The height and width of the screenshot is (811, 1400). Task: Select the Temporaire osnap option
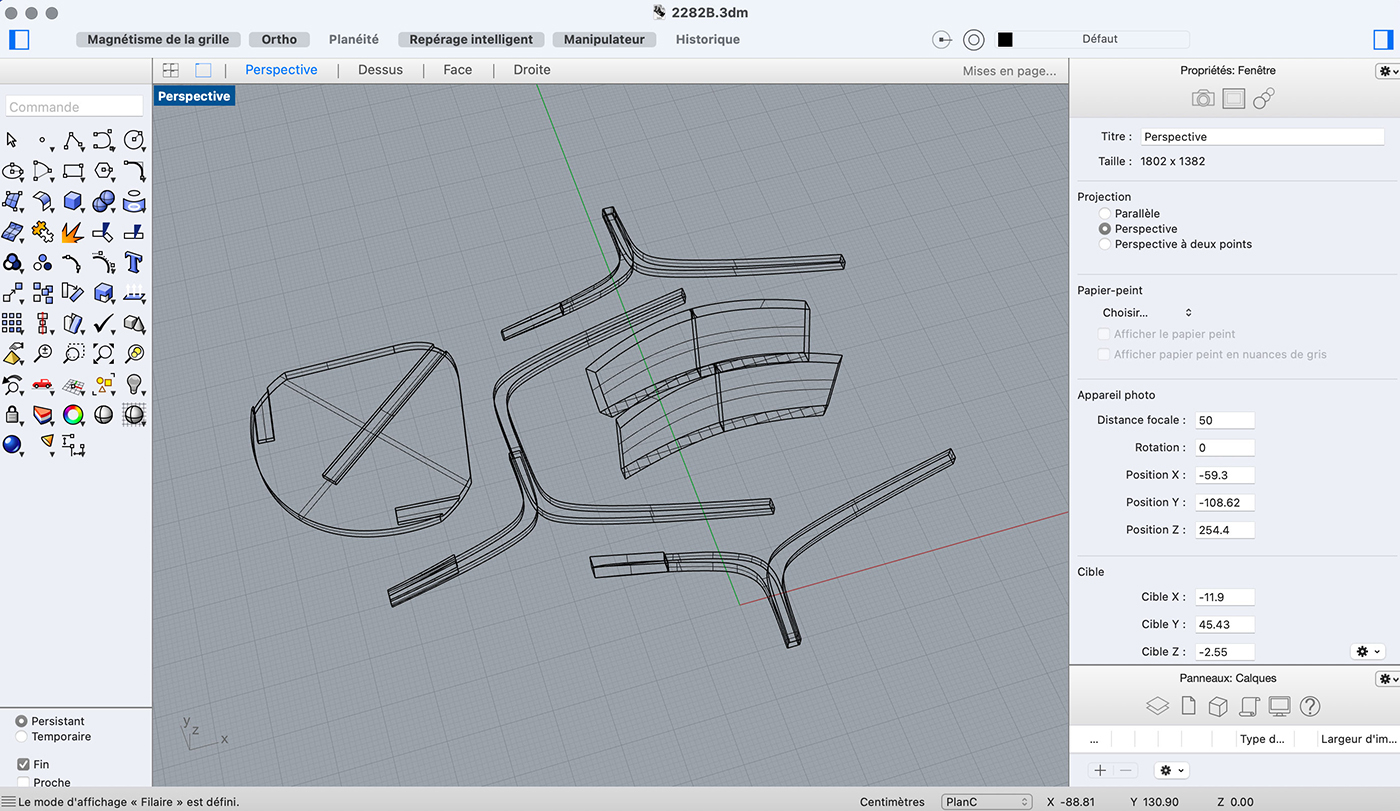tap(22, 736)
